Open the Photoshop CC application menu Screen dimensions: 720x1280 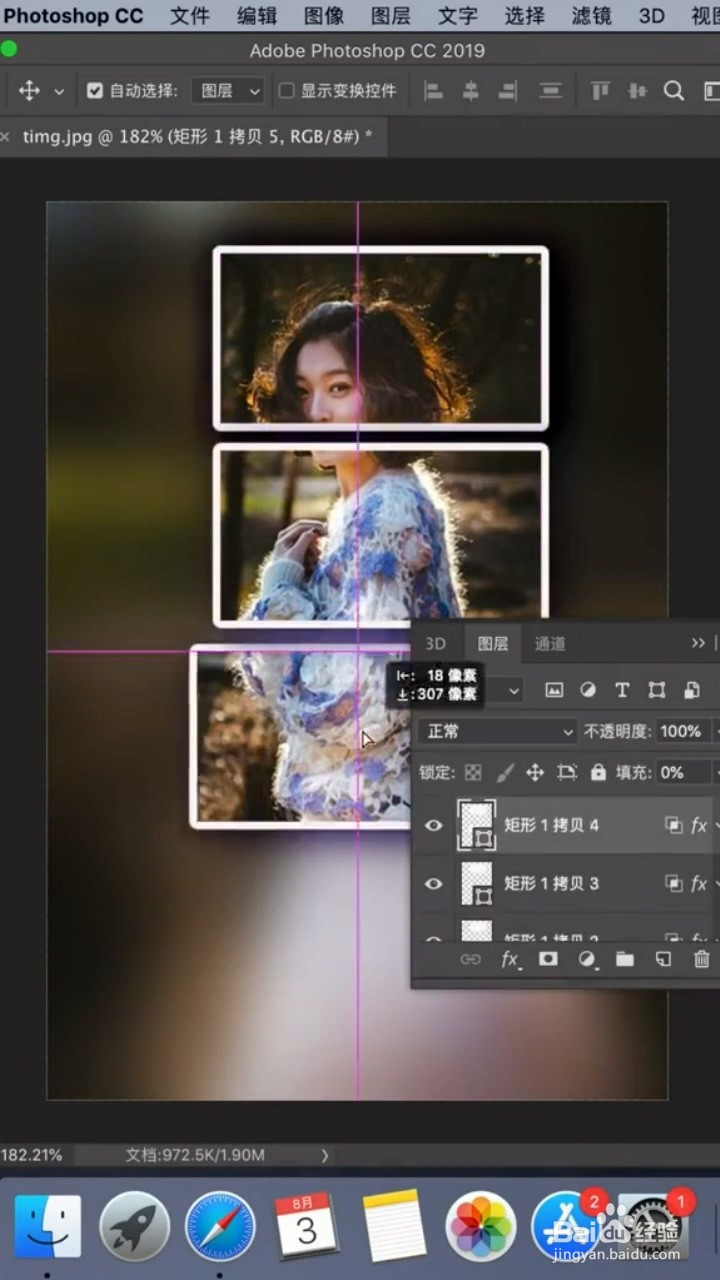point(74,16)
